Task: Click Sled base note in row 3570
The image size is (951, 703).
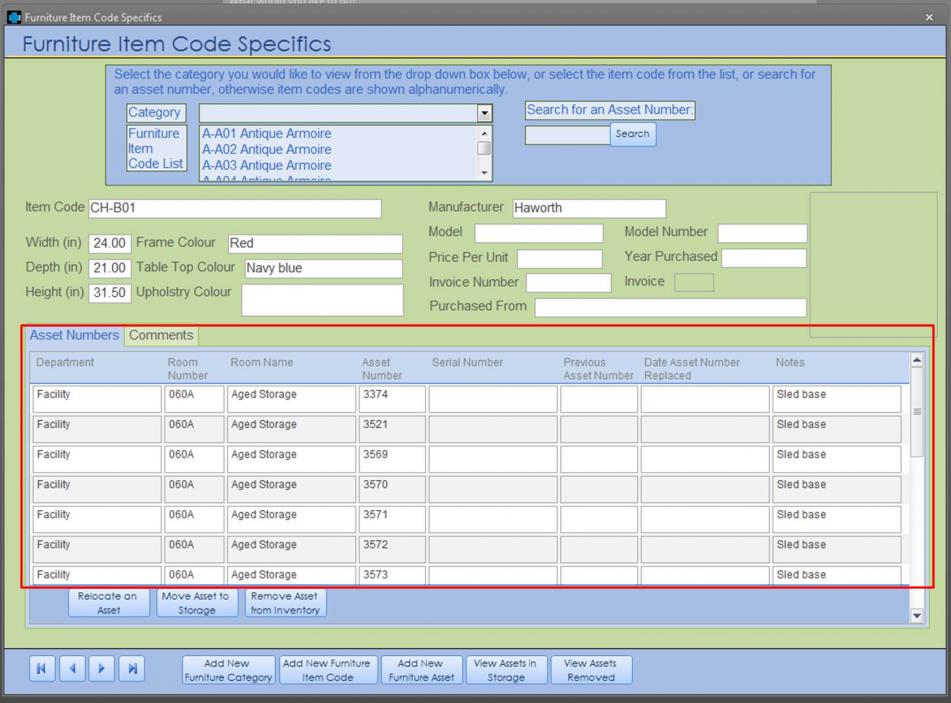Action: coord(836,489)
